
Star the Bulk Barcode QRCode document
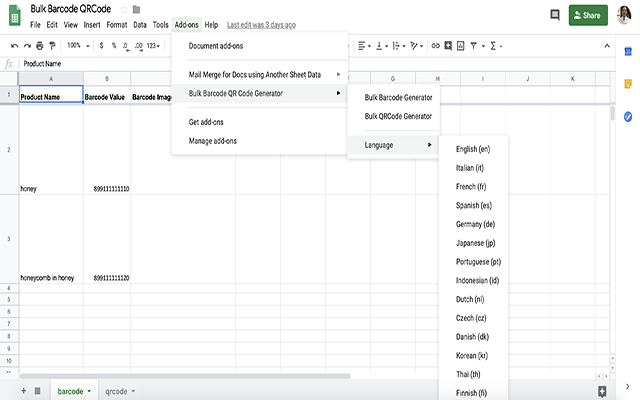pyautogui.click(x=124, y=9)
